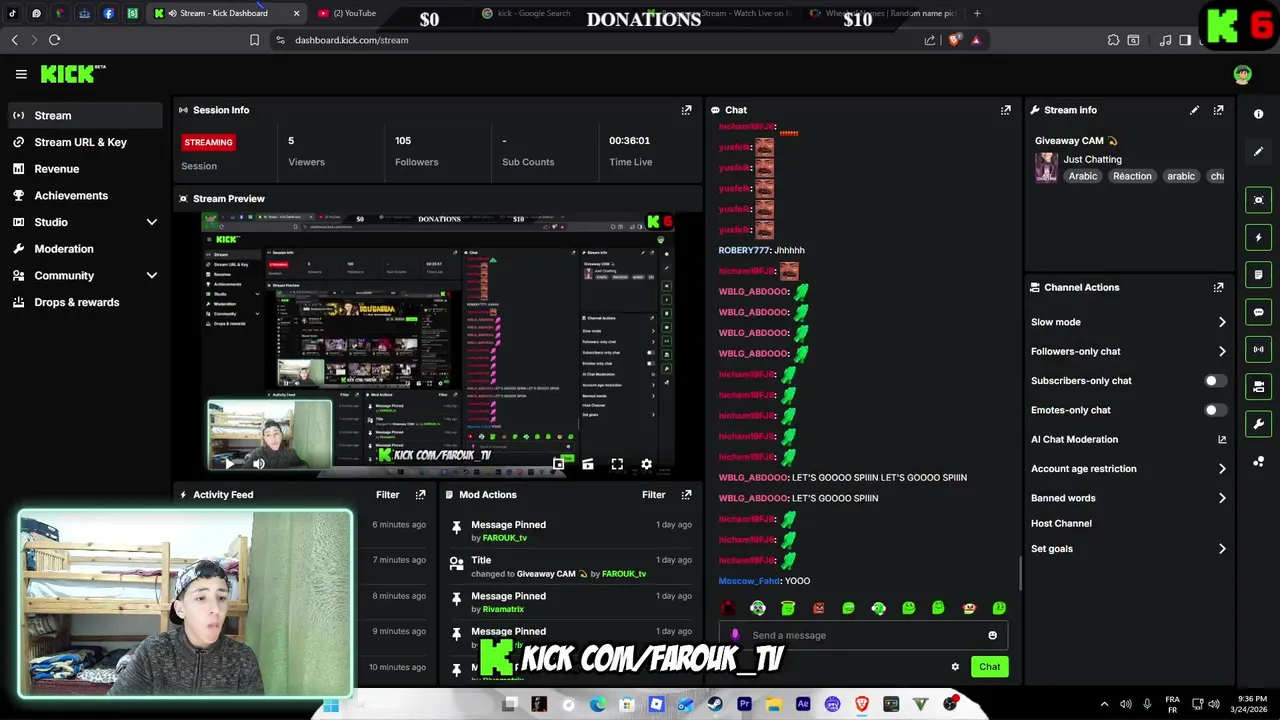
Task: Click the info icon in right sidebar
Action: pyautogui.click(x=1258, y=114)
